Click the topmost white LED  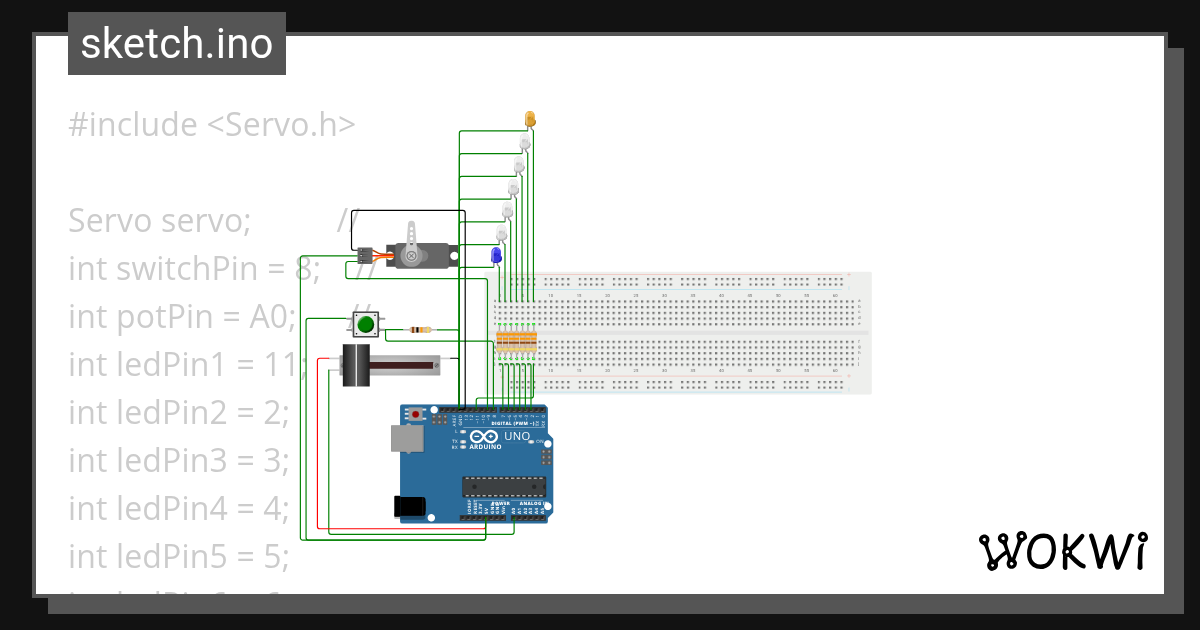[x=524, y=142]
